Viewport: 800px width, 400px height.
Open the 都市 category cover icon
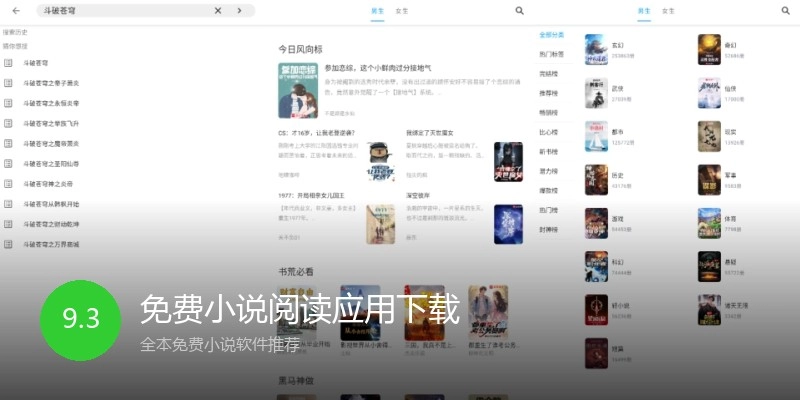point(596,135)
